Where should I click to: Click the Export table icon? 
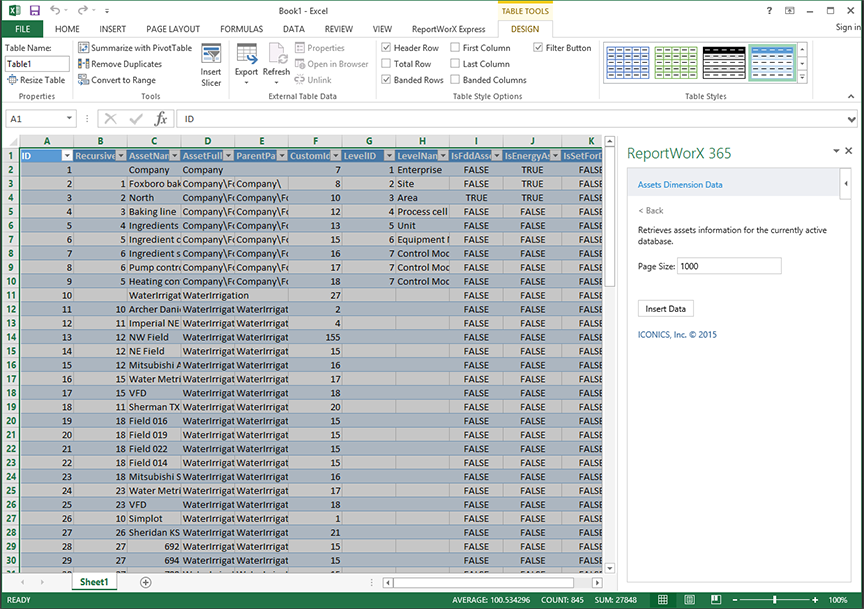[x=246, y=56]
